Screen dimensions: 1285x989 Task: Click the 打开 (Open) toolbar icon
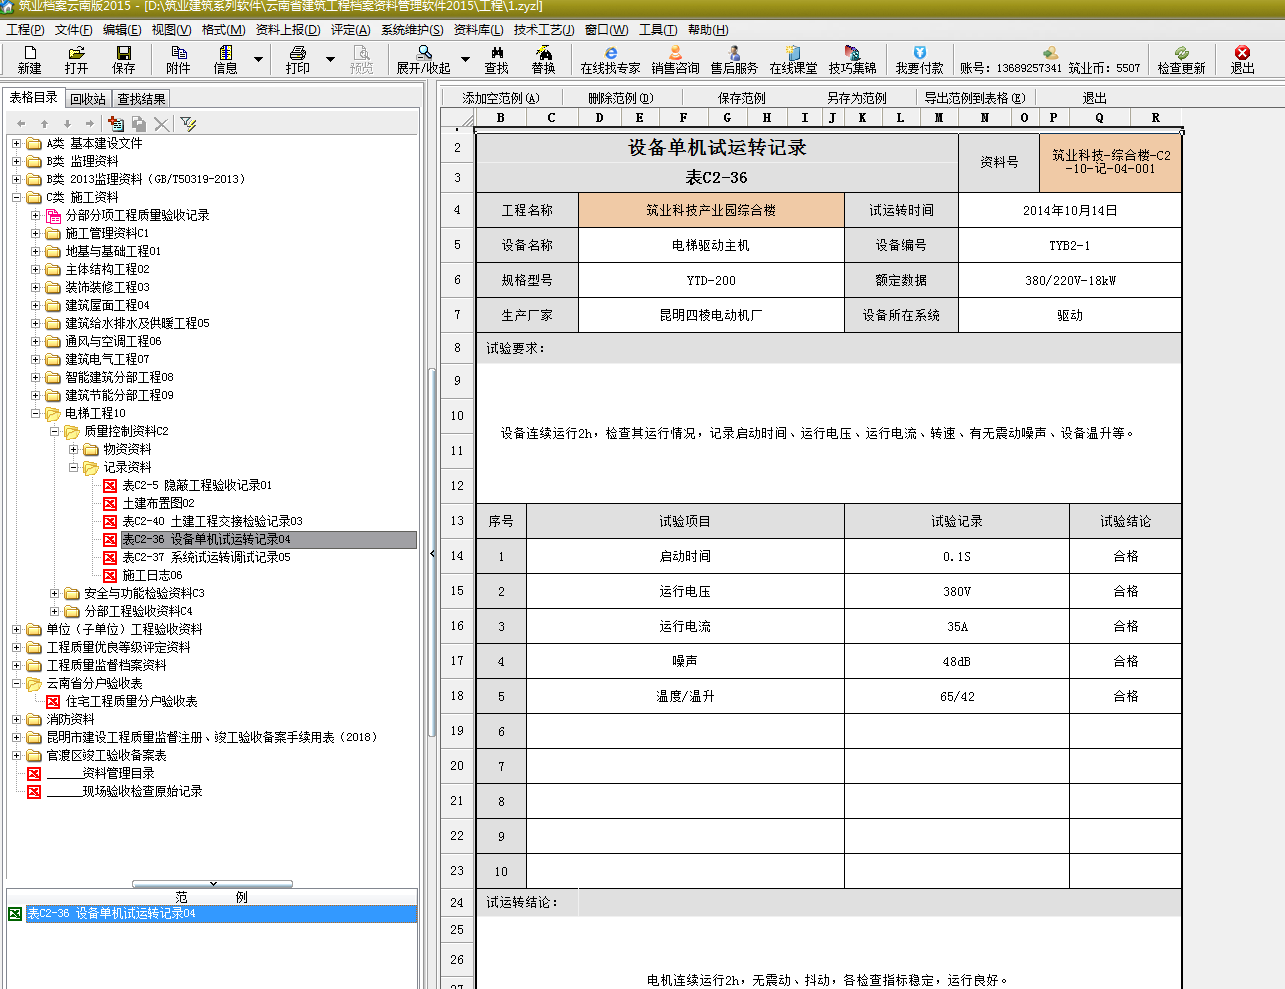[x=76, y=59]
